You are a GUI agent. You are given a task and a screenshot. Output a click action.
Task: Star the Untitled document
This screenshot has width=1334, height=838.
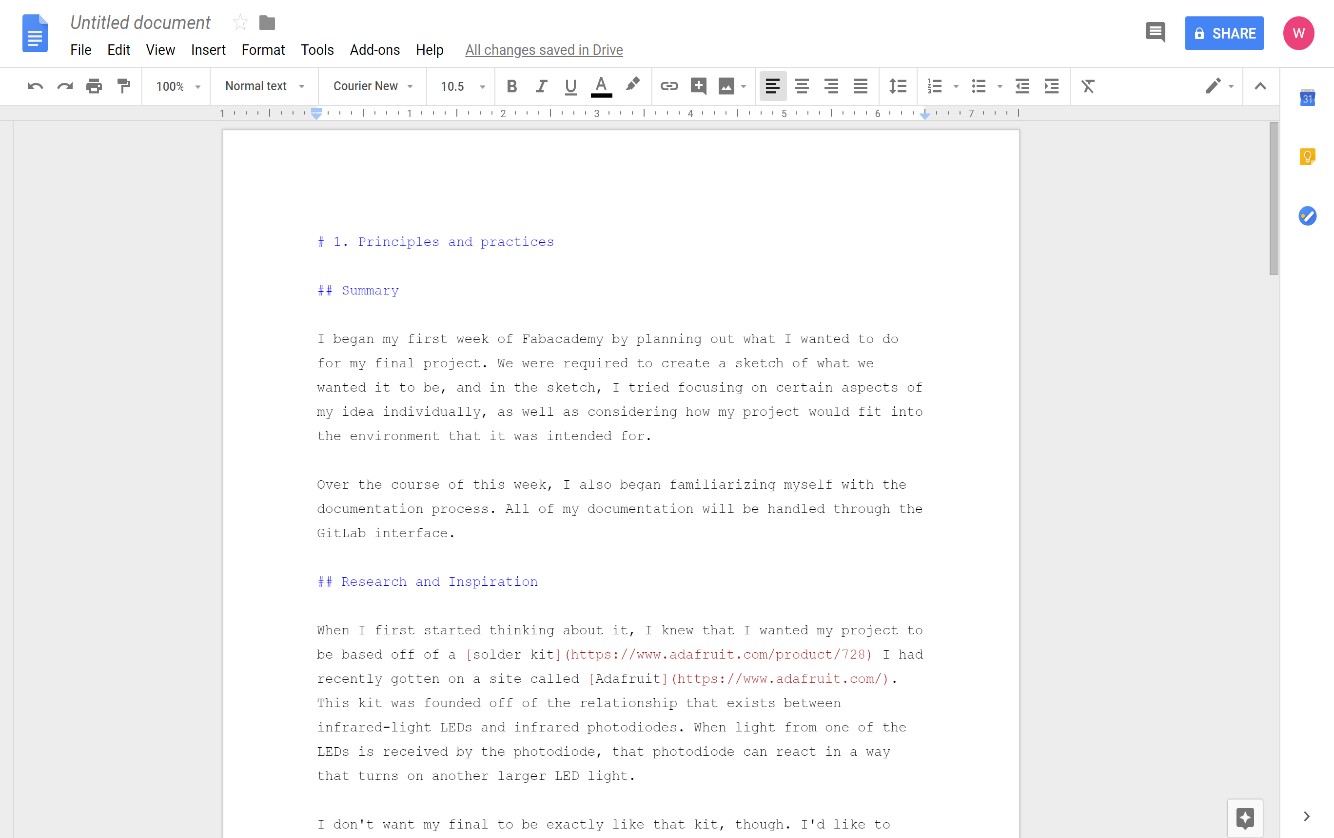tap(240, 22)
